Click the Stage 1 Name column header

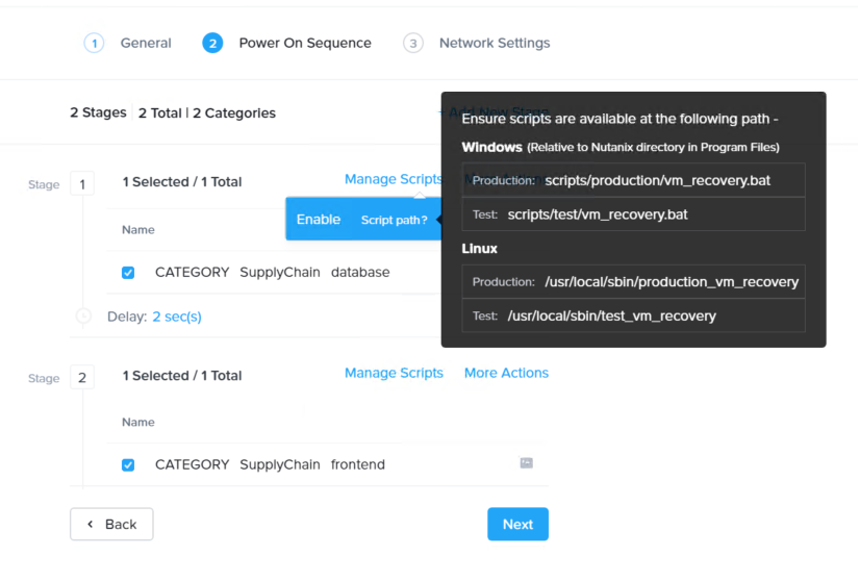click(138, 230)
